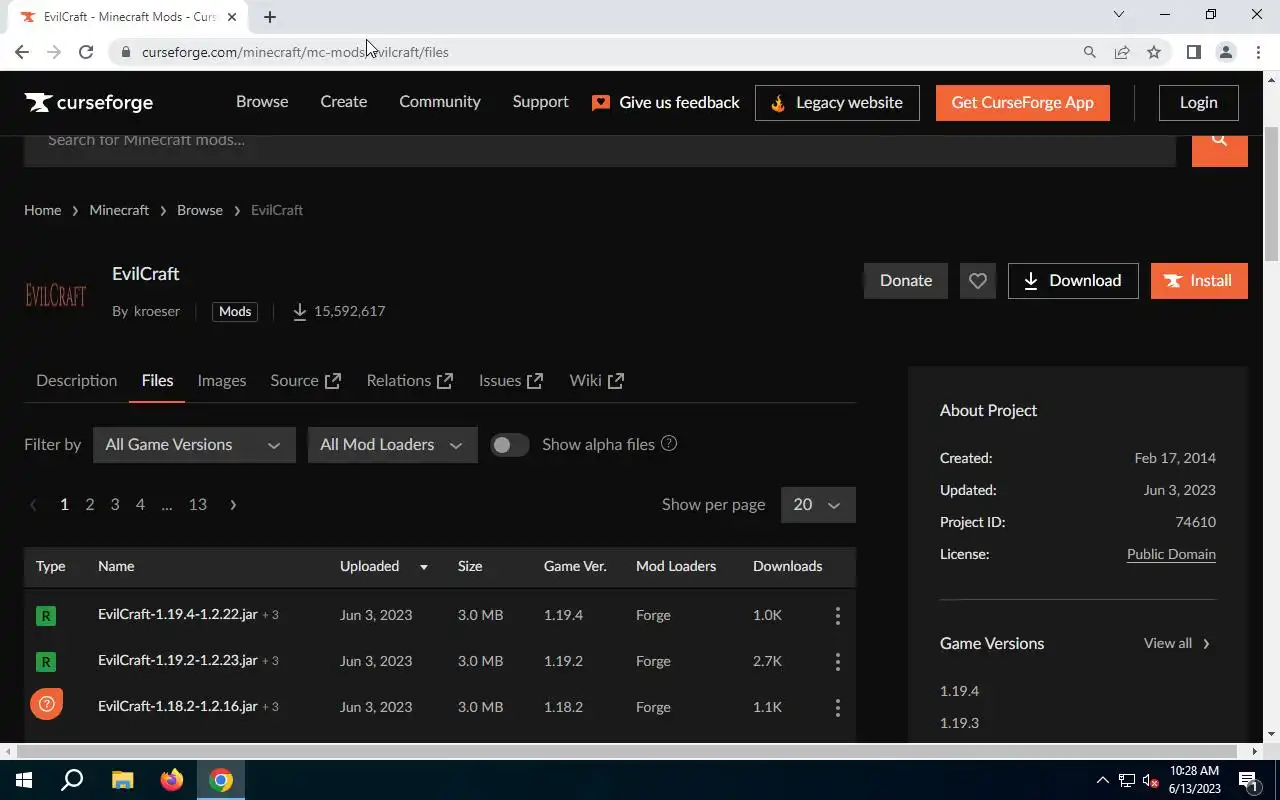Click the orange Install button

1199,281
